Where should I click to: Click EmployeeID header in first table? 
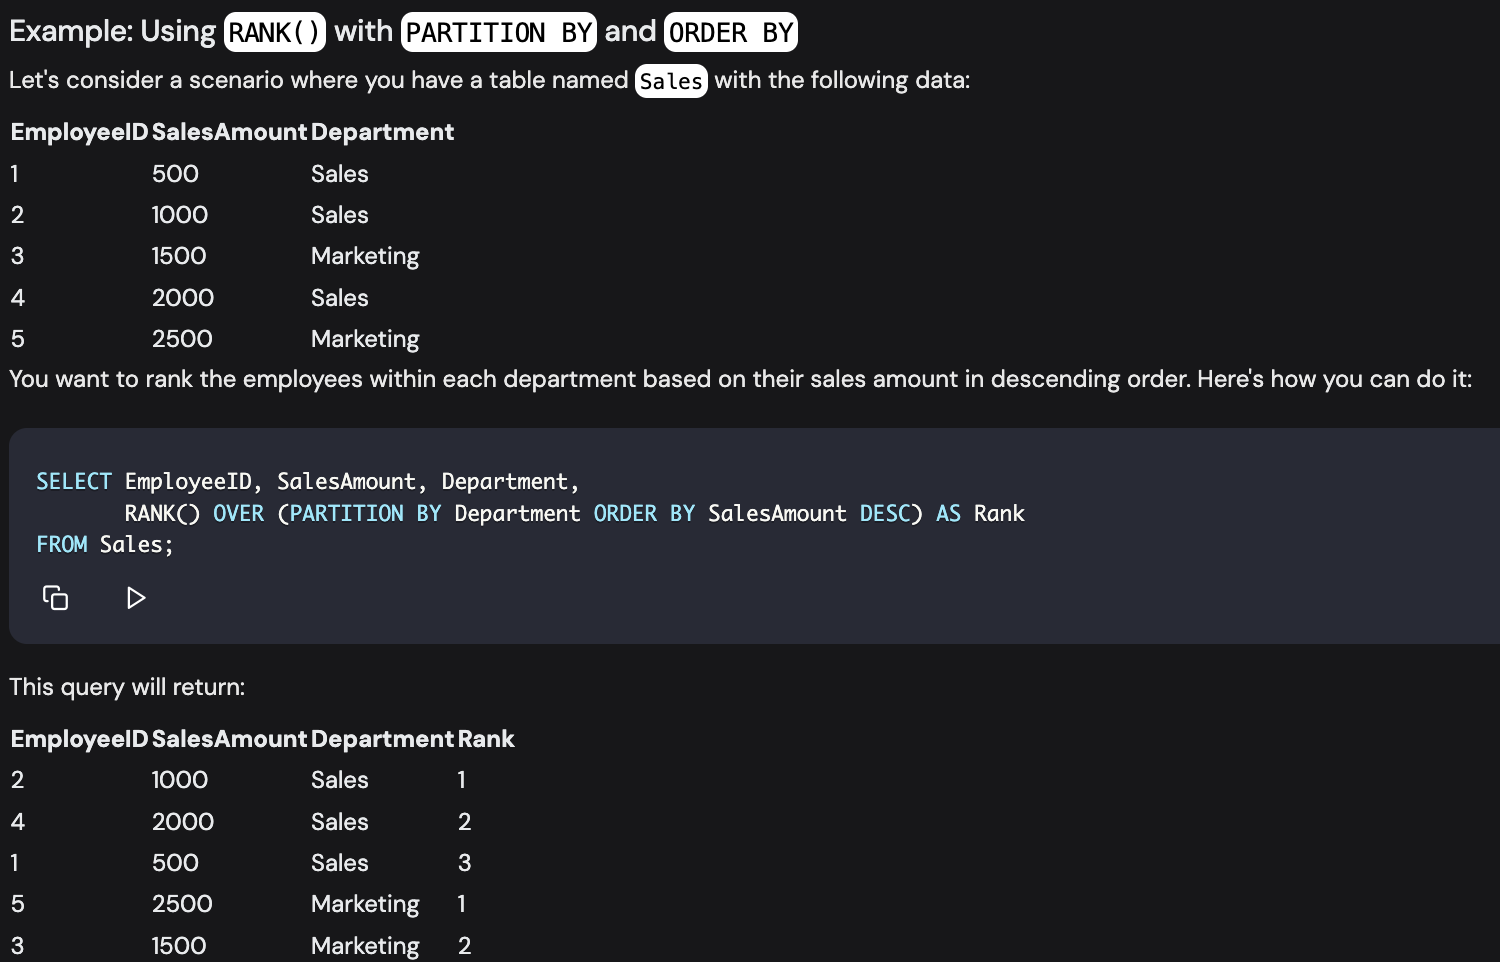tap(79, 132)
